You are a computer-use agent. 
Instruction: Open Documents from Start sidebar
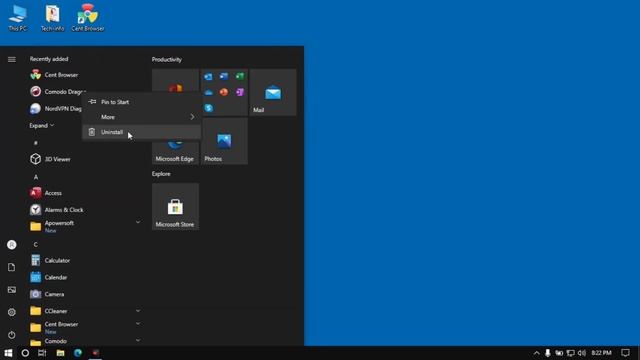(12, 267)
